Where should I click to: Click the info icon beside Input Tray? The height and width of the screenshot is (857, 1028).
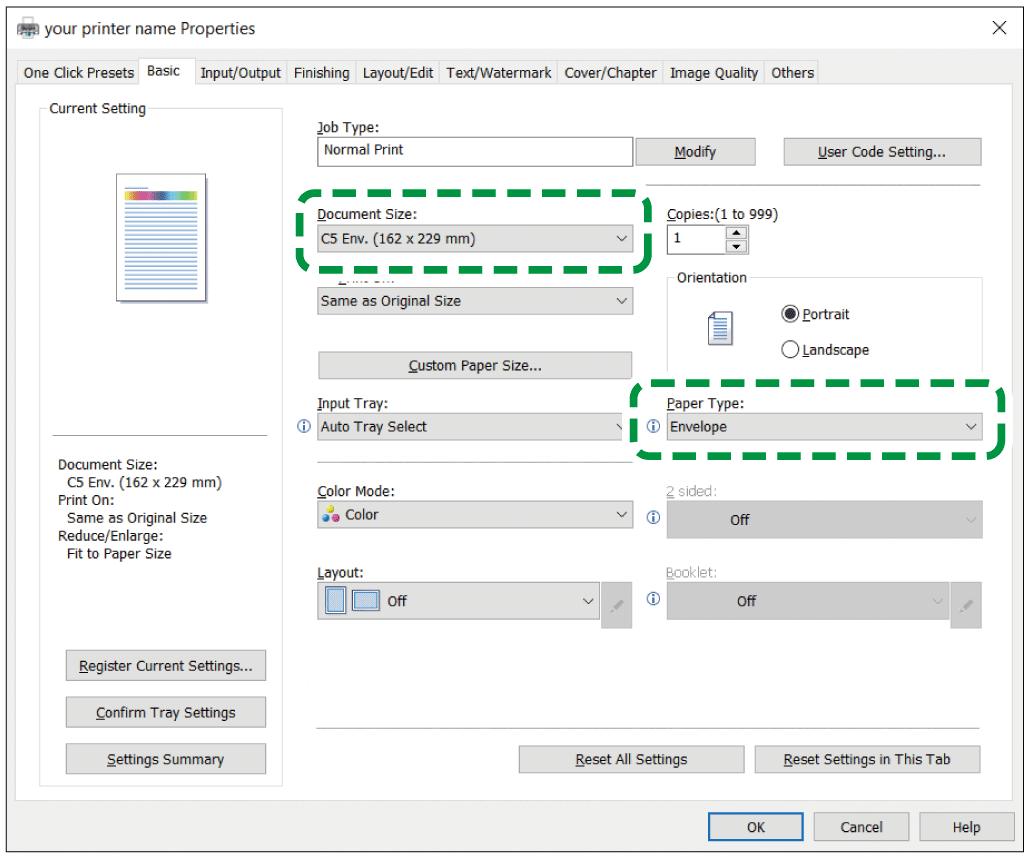click(305, 427)
